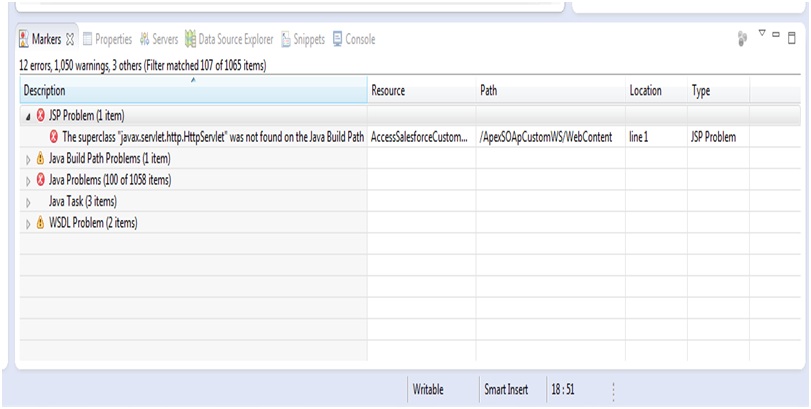
Task: Click the Console monitor icon
Action: coord(337,39)
